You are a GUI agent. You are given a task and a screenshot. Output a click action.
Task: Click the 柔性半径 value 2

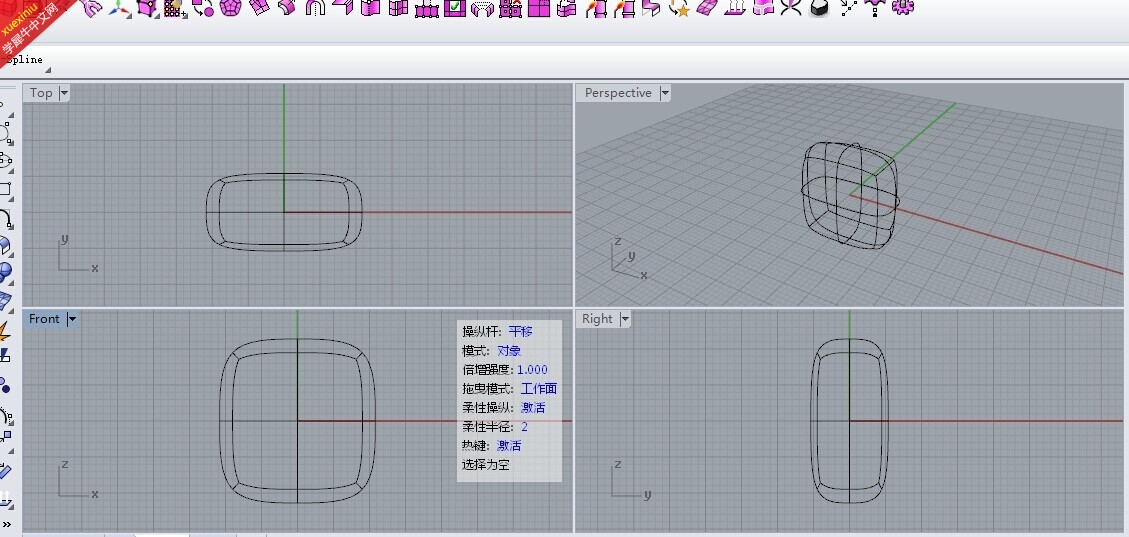[524, 427]
